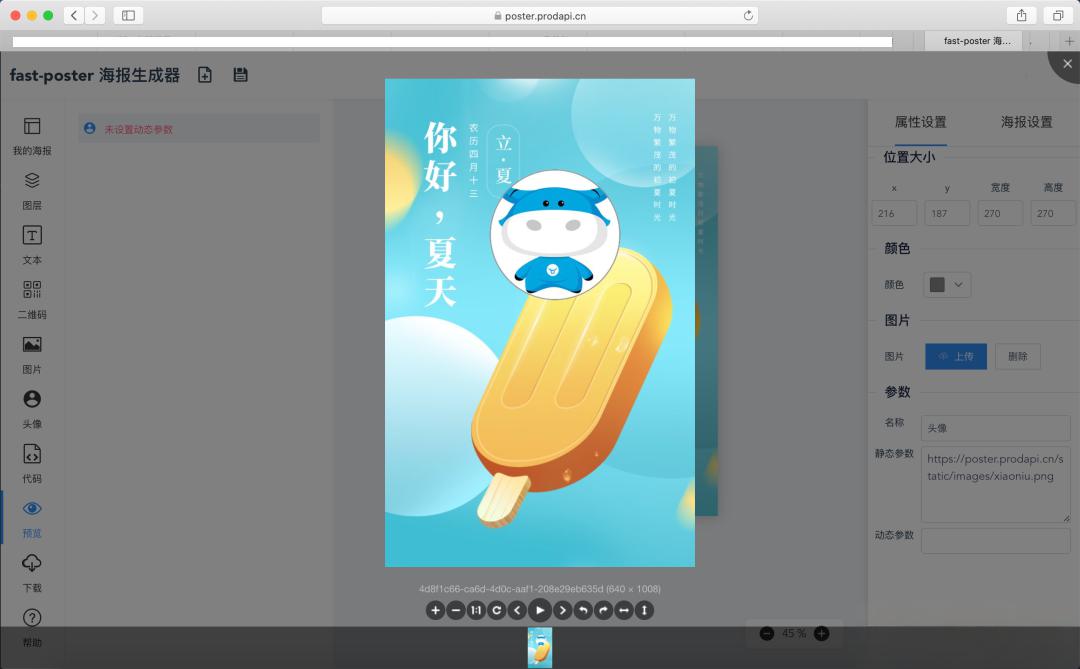The width and height of the screenshot is (1080, 669).
Task: Add a 文本 text element
Action: coord(32,245)
